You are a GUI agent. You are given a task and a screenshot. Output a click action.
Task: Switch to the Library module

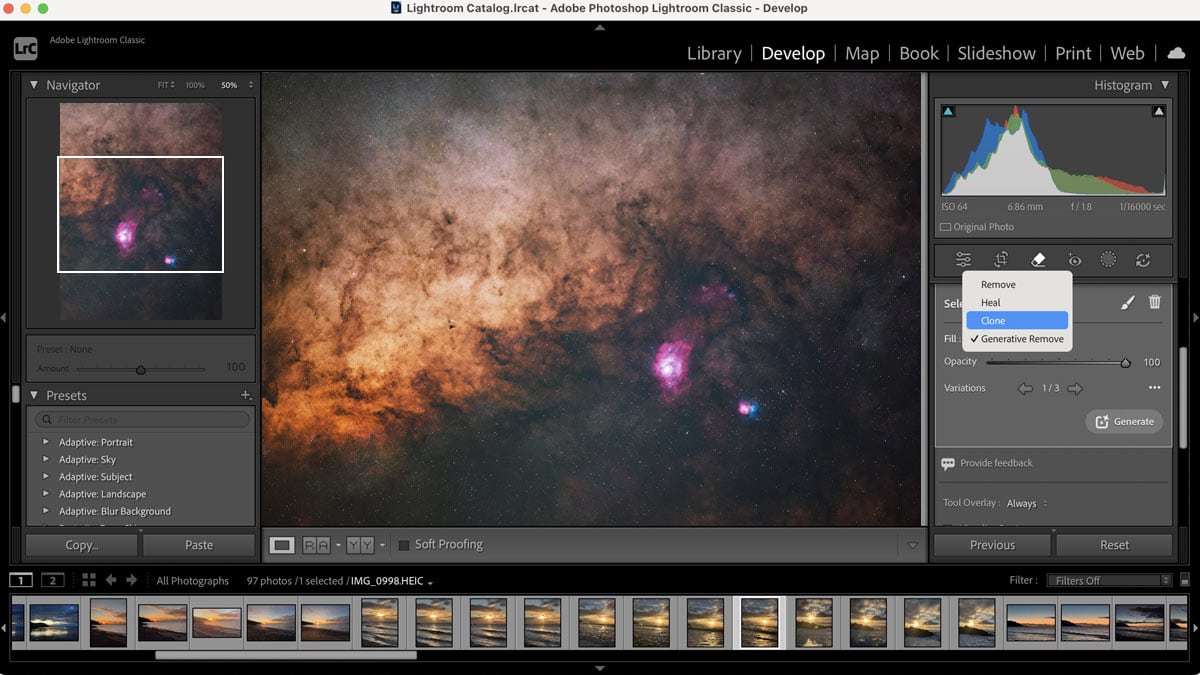pos(714,54)
